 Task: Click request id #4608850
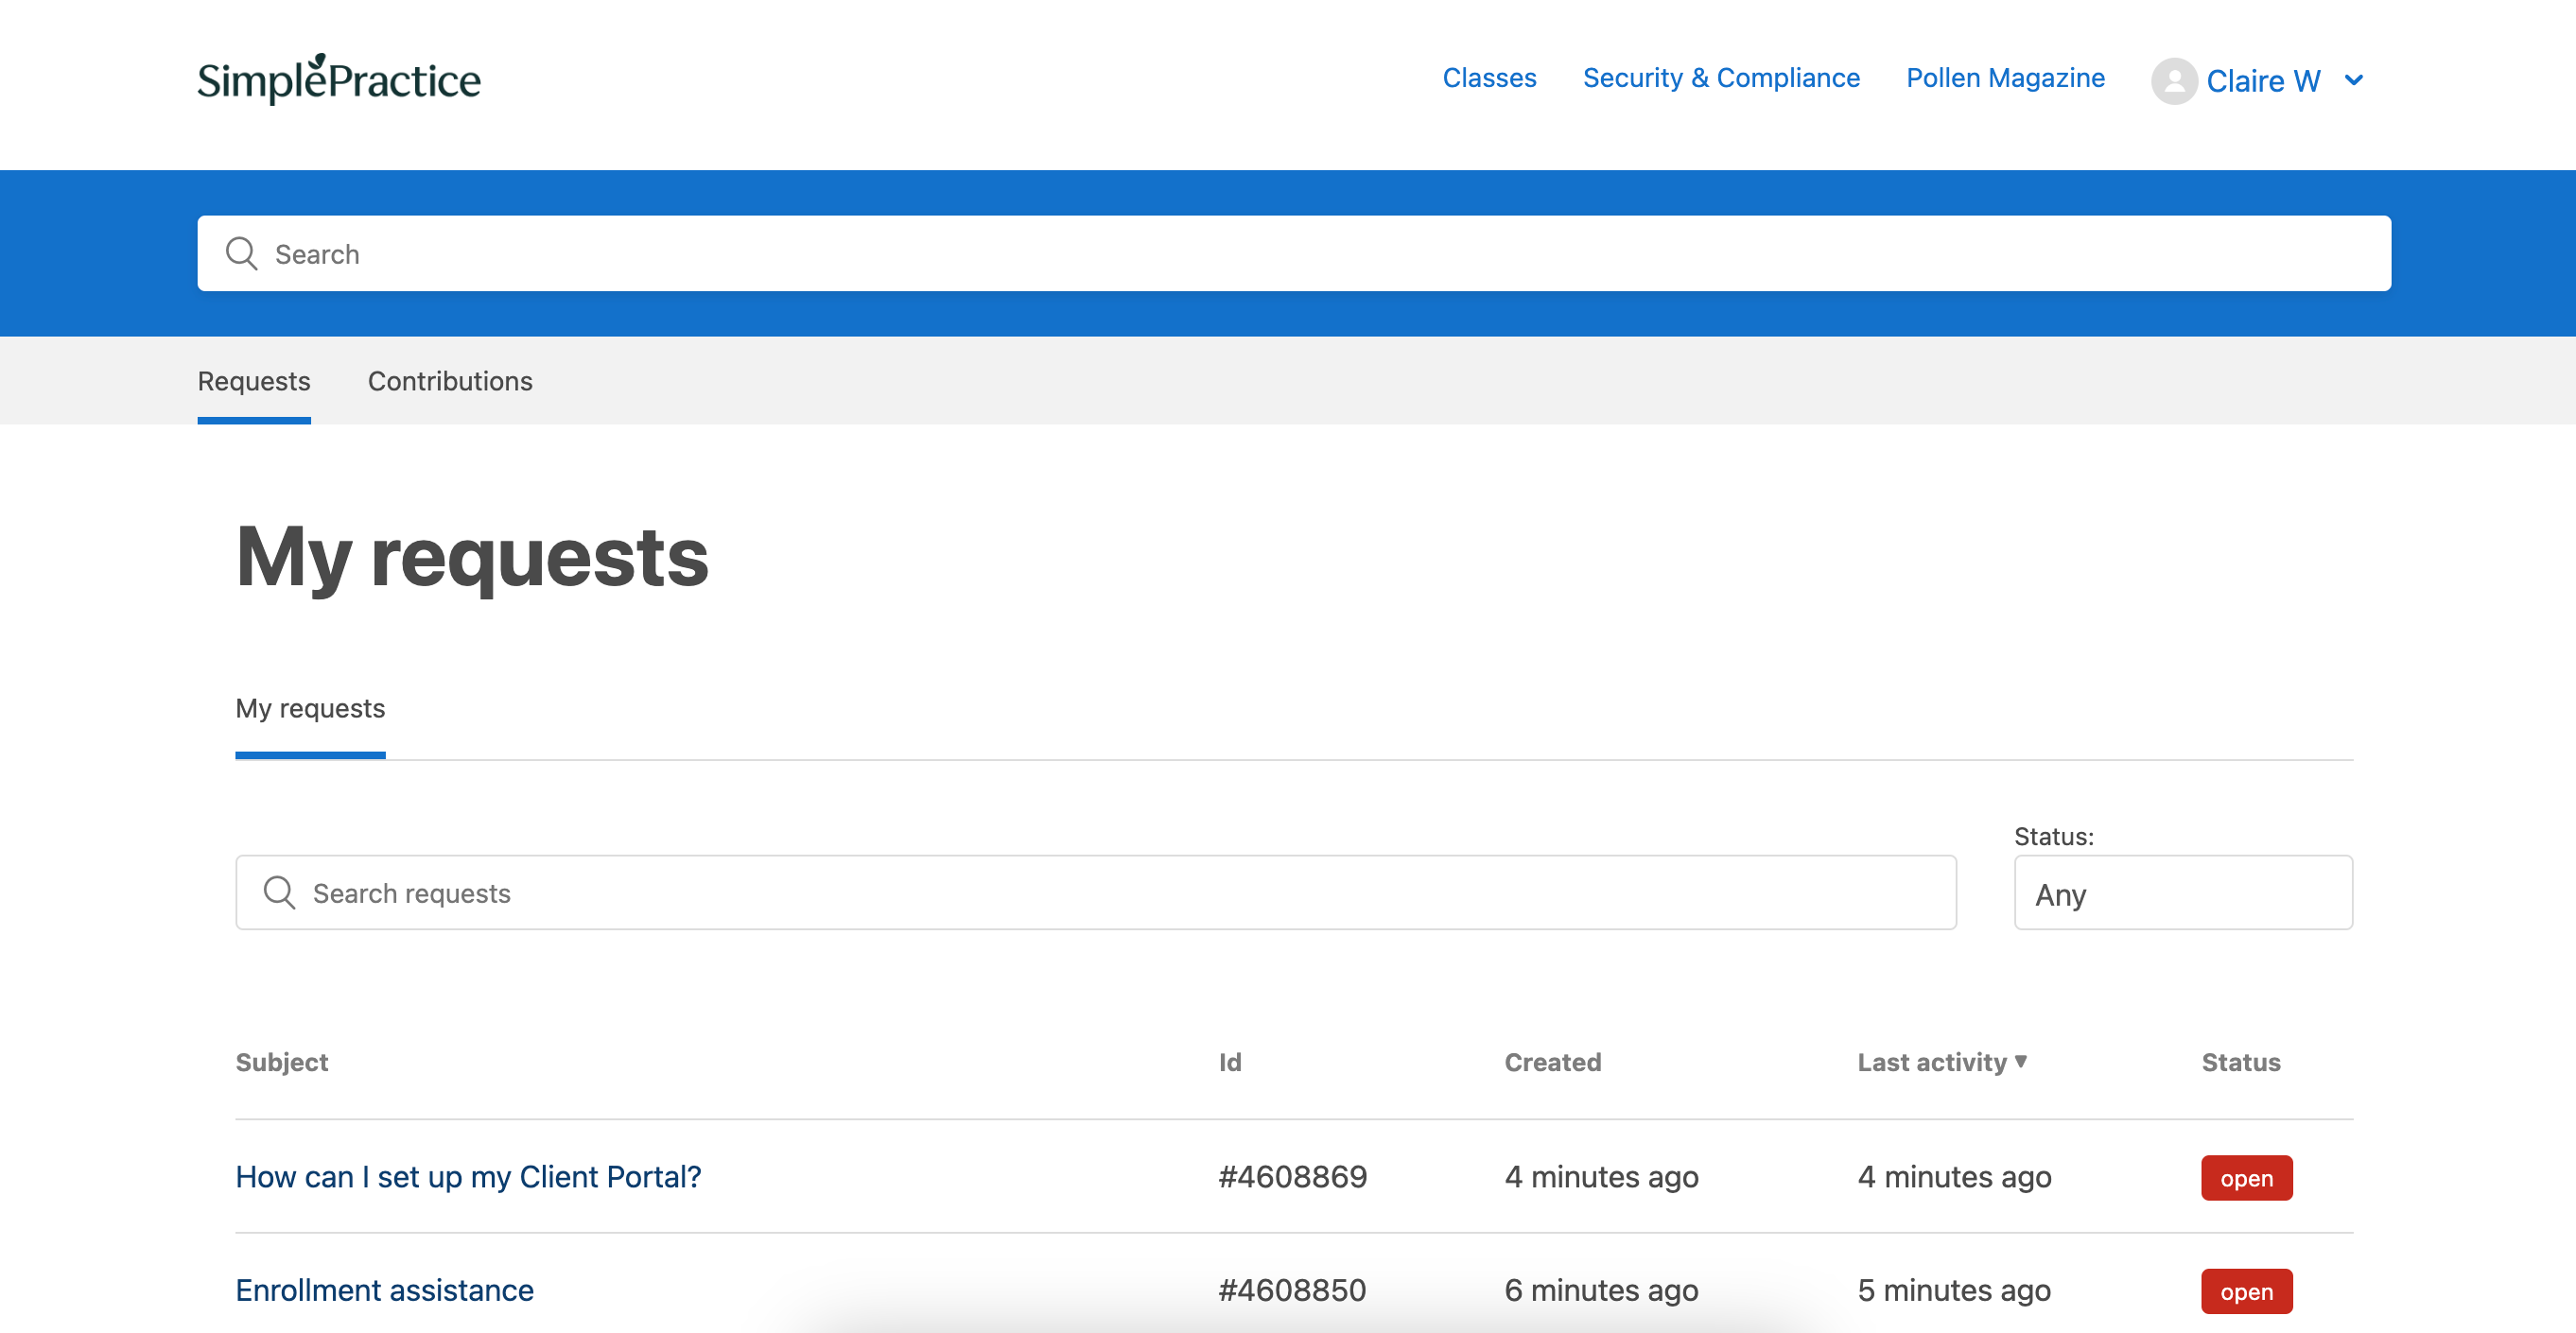tap(1292, 1290)
